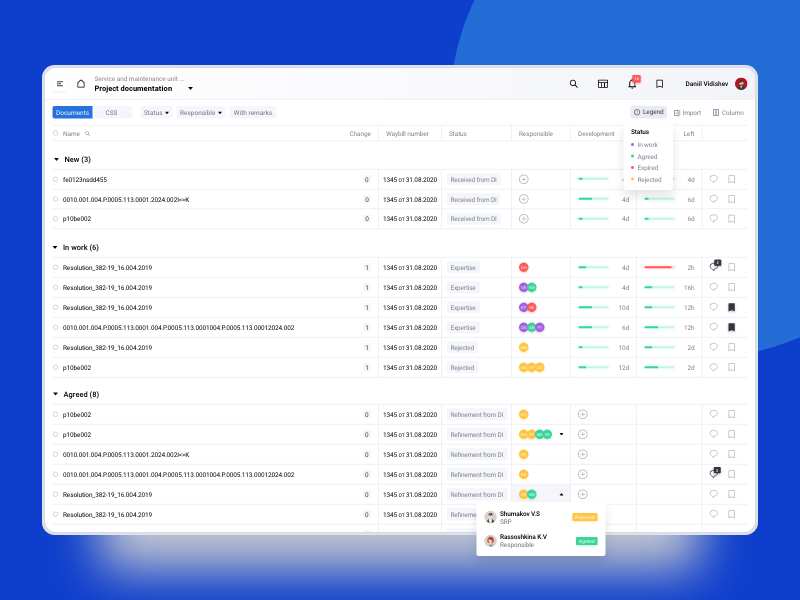Tick the checkbox for fe0123nsdd455

(x=56, y=180)
